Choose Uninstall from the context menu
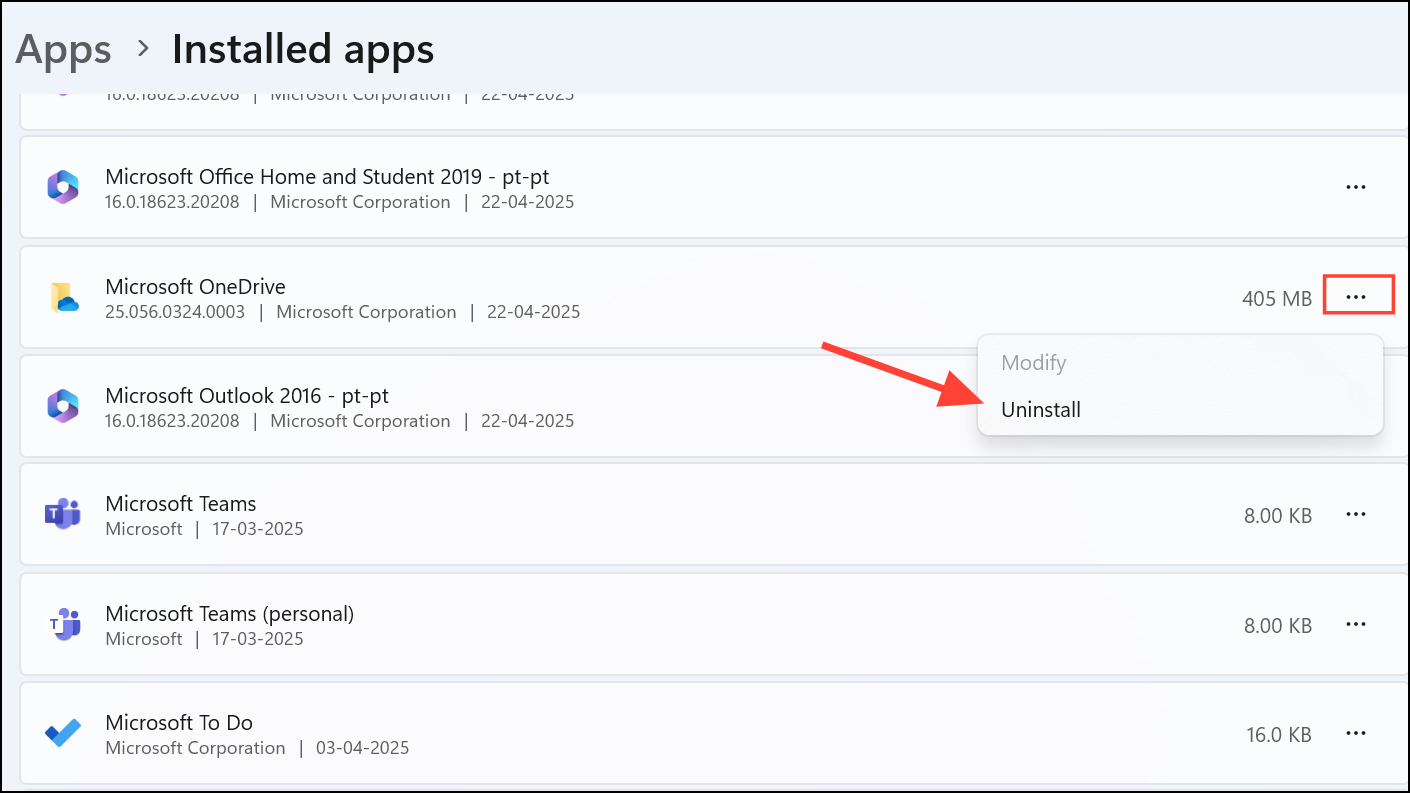Viewport: 1410px width, 793px height. 1041,409
